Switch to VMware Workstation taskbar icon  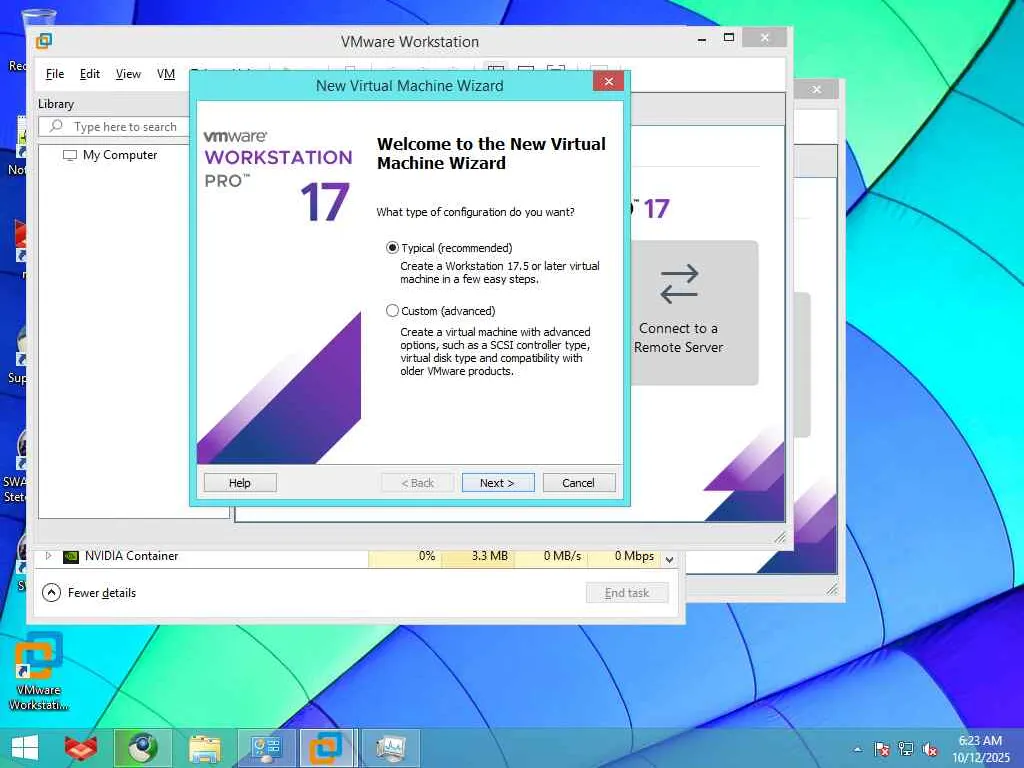coord(326,748)
